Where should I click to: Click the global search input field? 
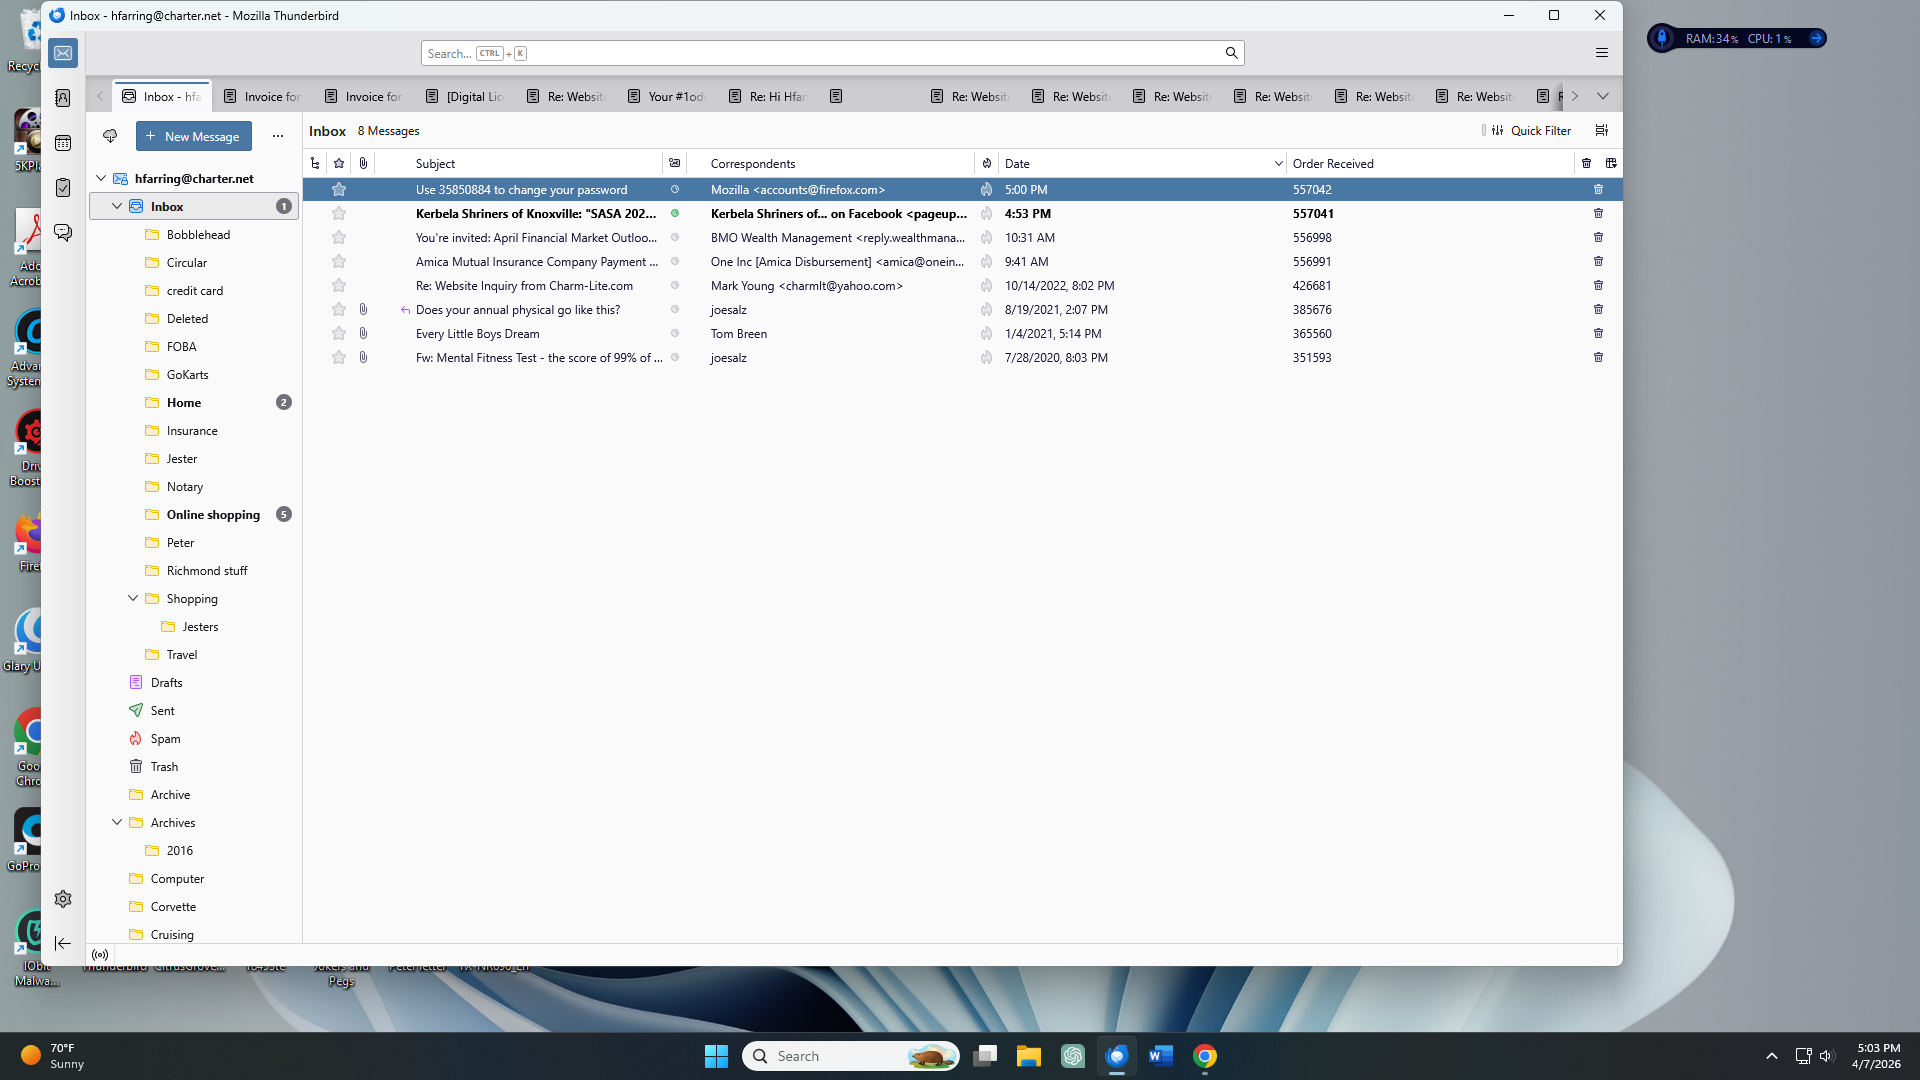[x=832, y=53]
